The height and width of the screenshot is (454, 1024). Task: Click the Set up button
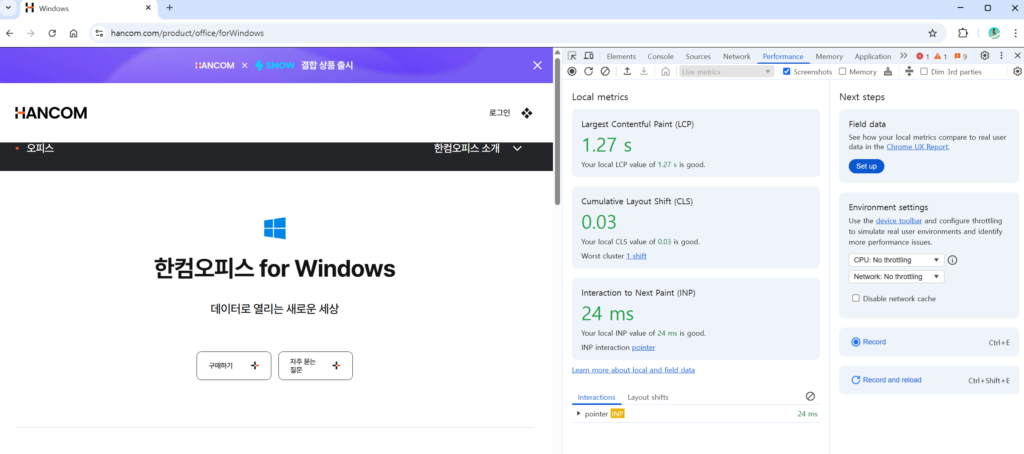tap(867, 167)
